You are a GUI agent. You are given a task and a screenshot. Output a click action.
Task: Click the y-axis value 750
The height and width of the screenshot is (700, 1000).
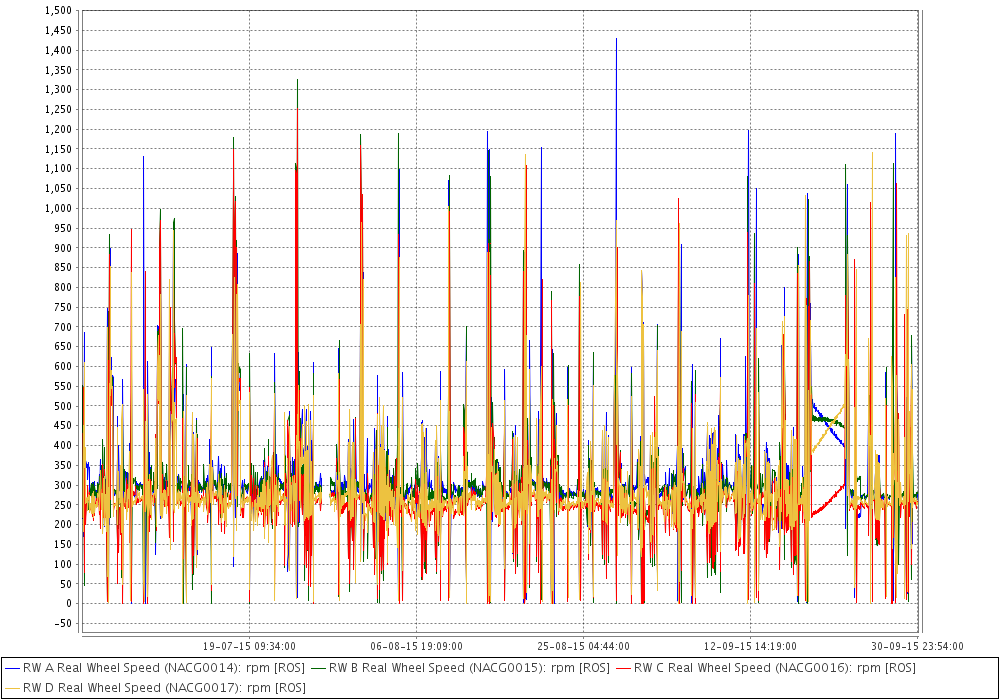coord(62,307)
